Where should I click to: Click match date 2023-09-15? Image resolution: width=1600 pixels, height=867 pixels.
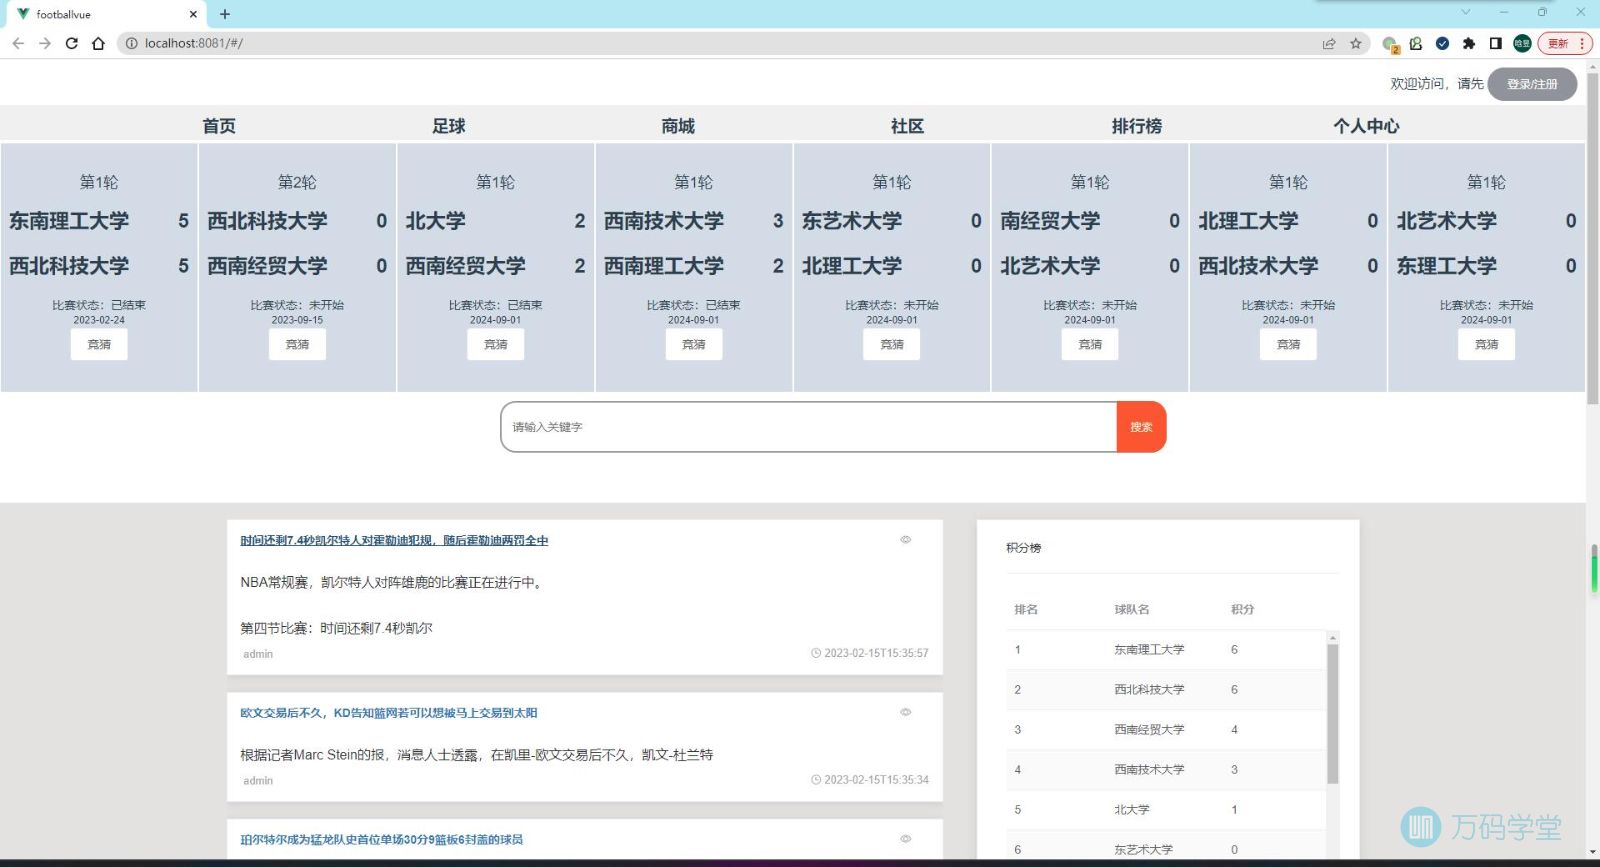[297, 320]
